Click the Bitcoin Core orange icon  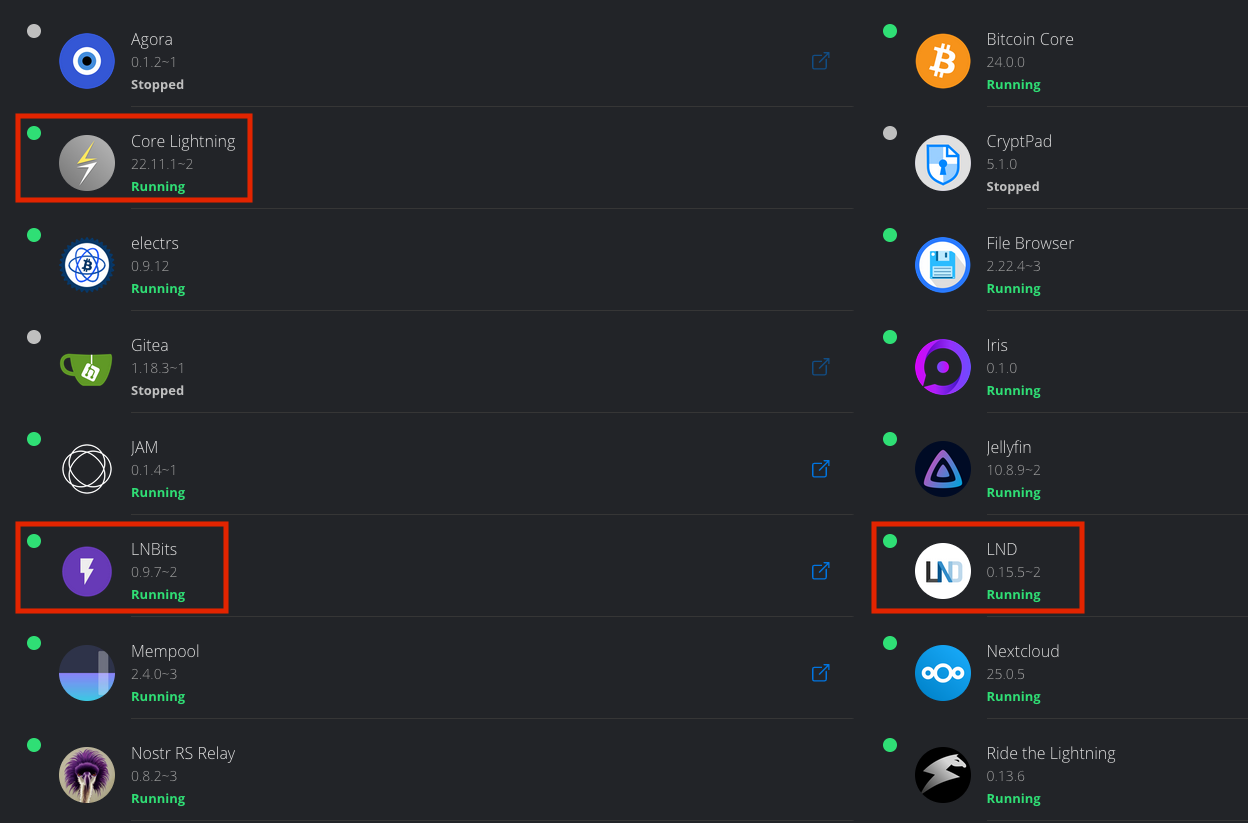943,61
